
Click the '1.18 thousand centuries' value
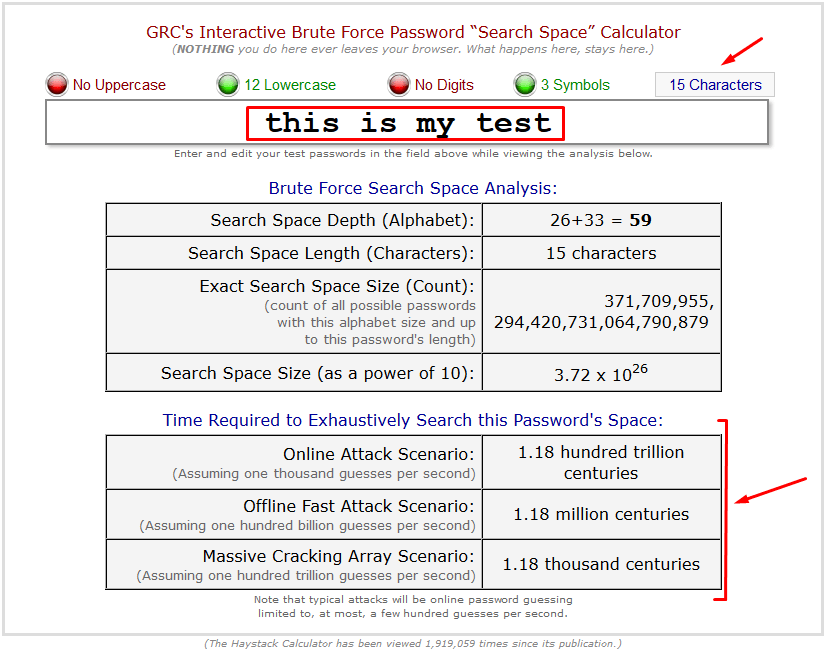coord(601,564)
